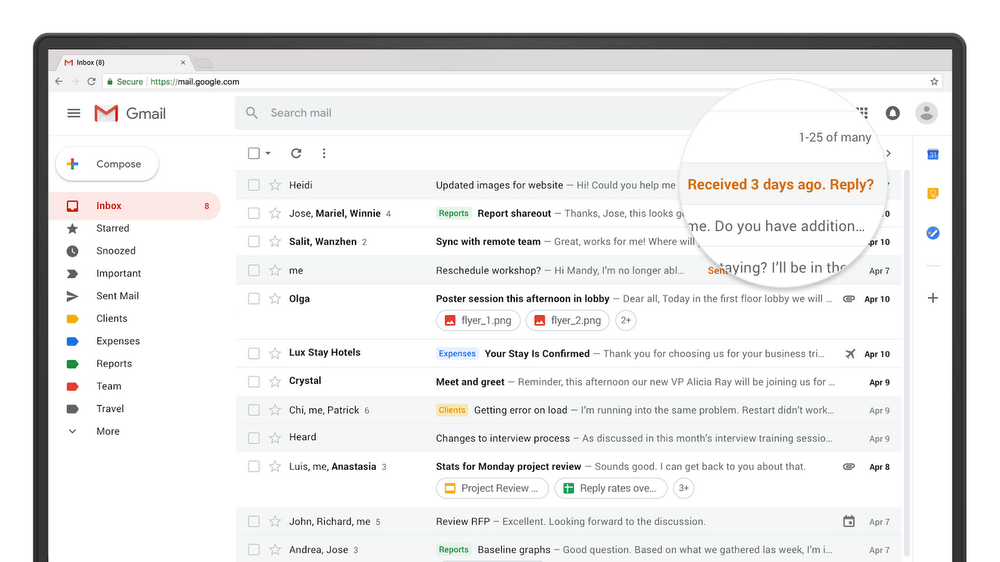Image resolution: width=1000 pixels, height=562 pixels.
Task: Open Google Keep in side panel
Action: tap(932, 194)
